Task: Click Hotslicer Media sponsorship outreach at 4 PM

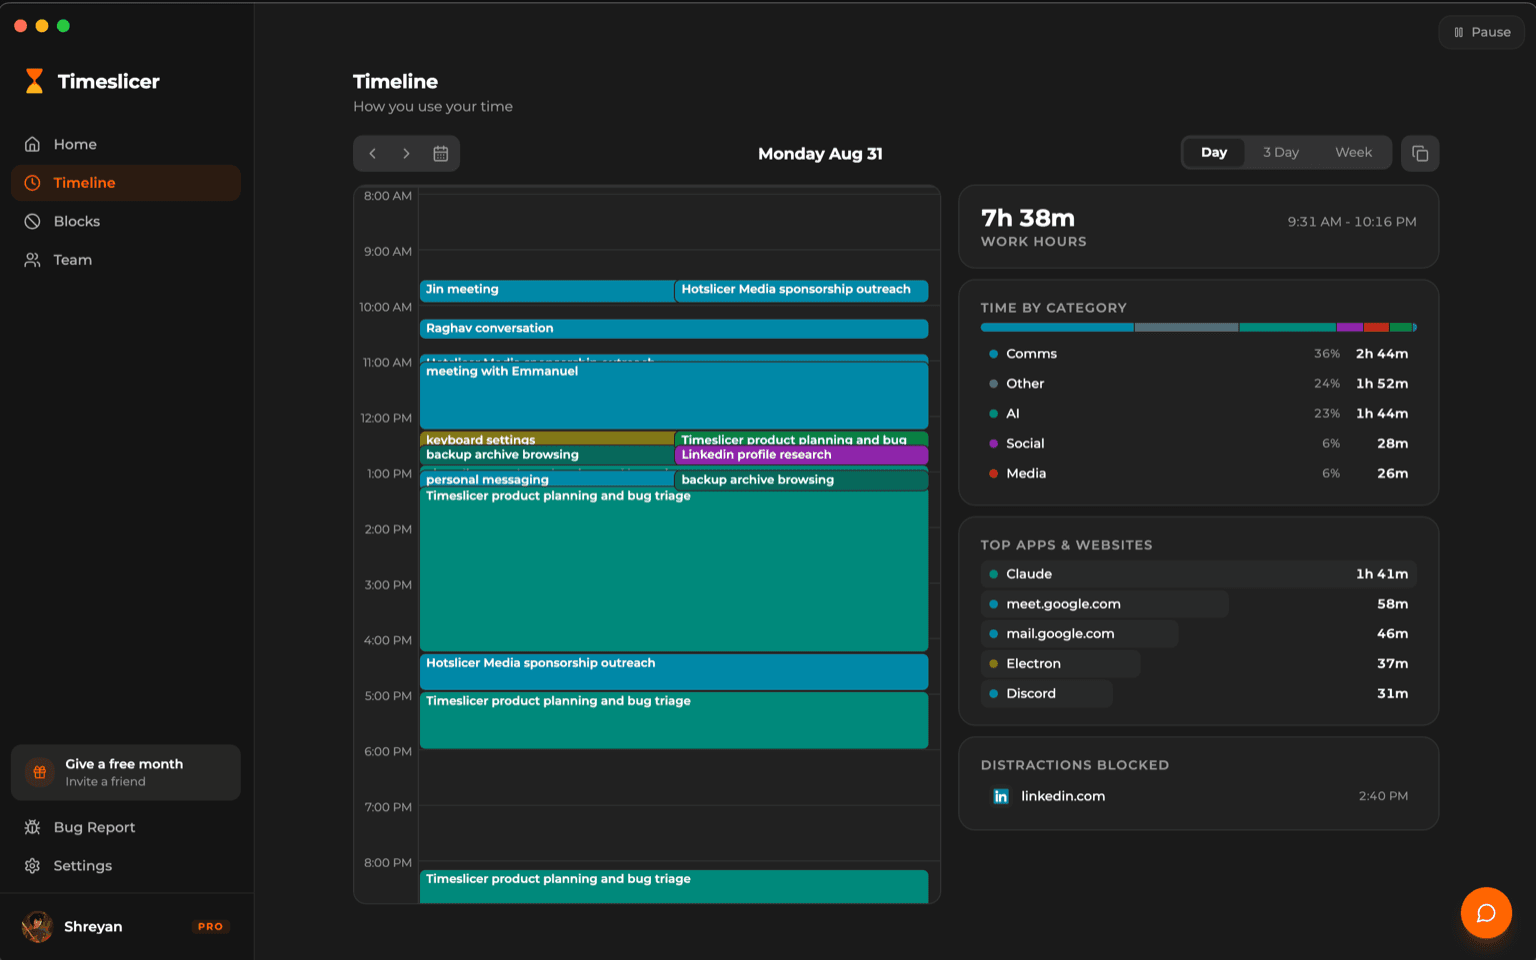Action: 674,671
